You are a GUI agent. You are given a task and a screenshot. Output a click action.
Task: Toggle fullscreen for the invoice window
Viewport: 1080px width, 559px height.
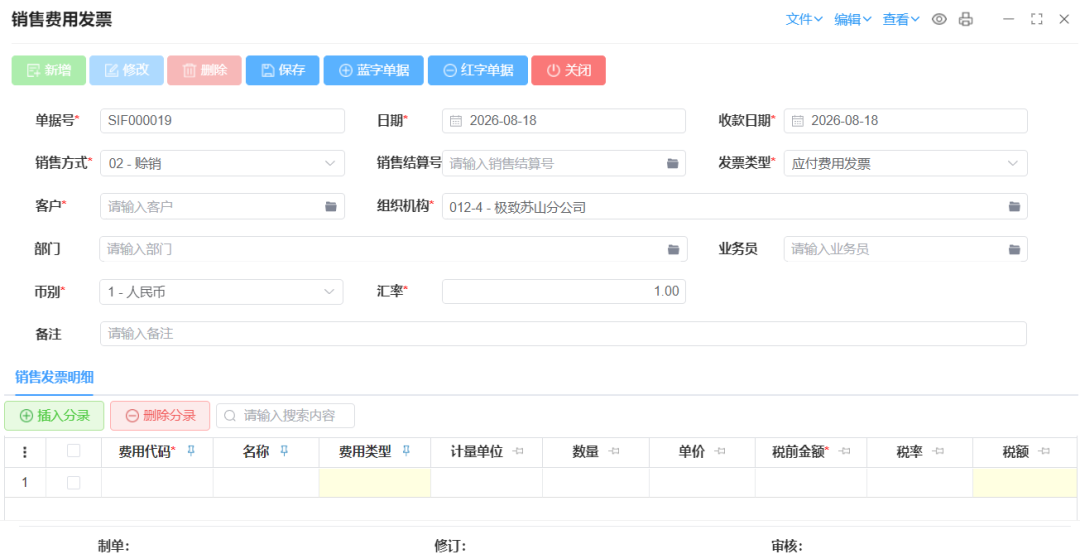point(1036,19)
